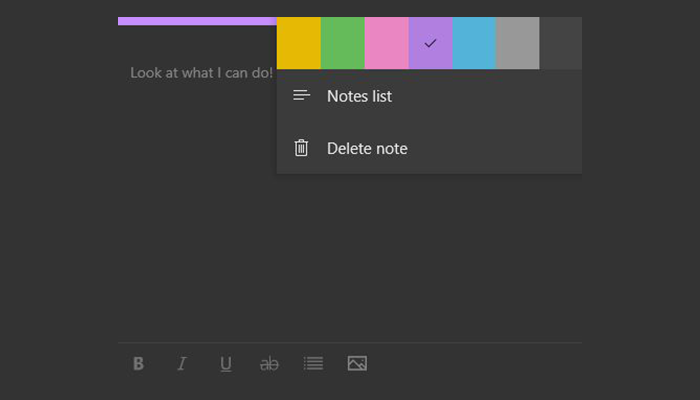The height and width of the screenshot is (400, 700).
Task: Toggle italic formatting in the note
Action: [182, 363]
